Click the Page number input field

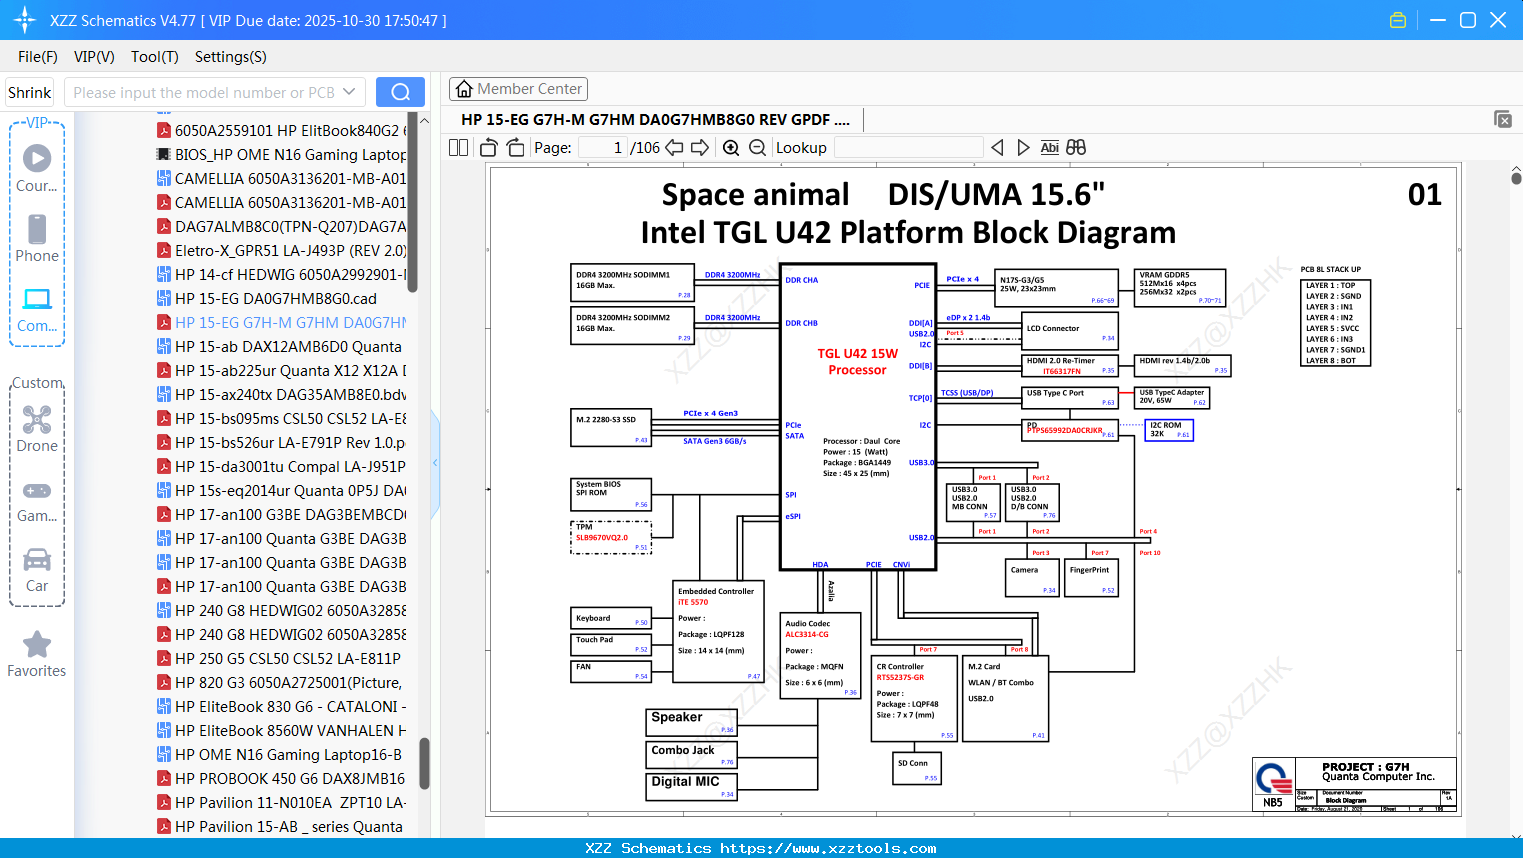(603, 147)
